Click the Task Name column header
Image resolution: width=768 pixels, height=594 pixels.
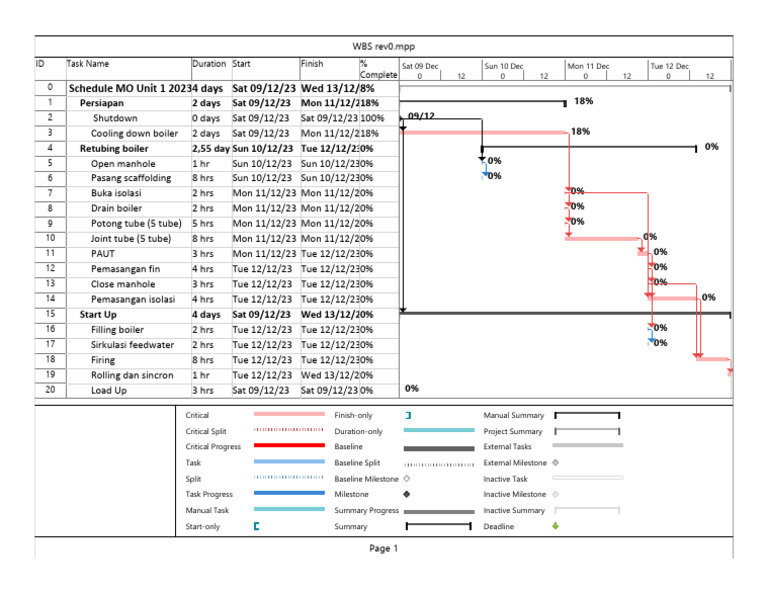pyautogui.click(x=88, y=64)
